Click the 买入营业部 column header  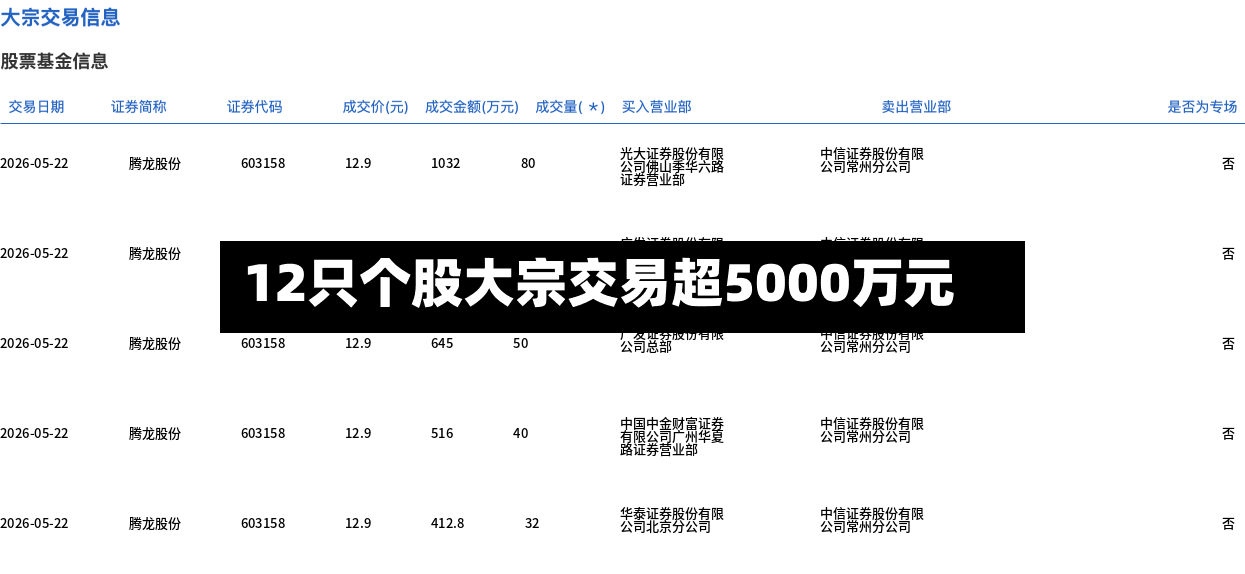click(656, 107)
